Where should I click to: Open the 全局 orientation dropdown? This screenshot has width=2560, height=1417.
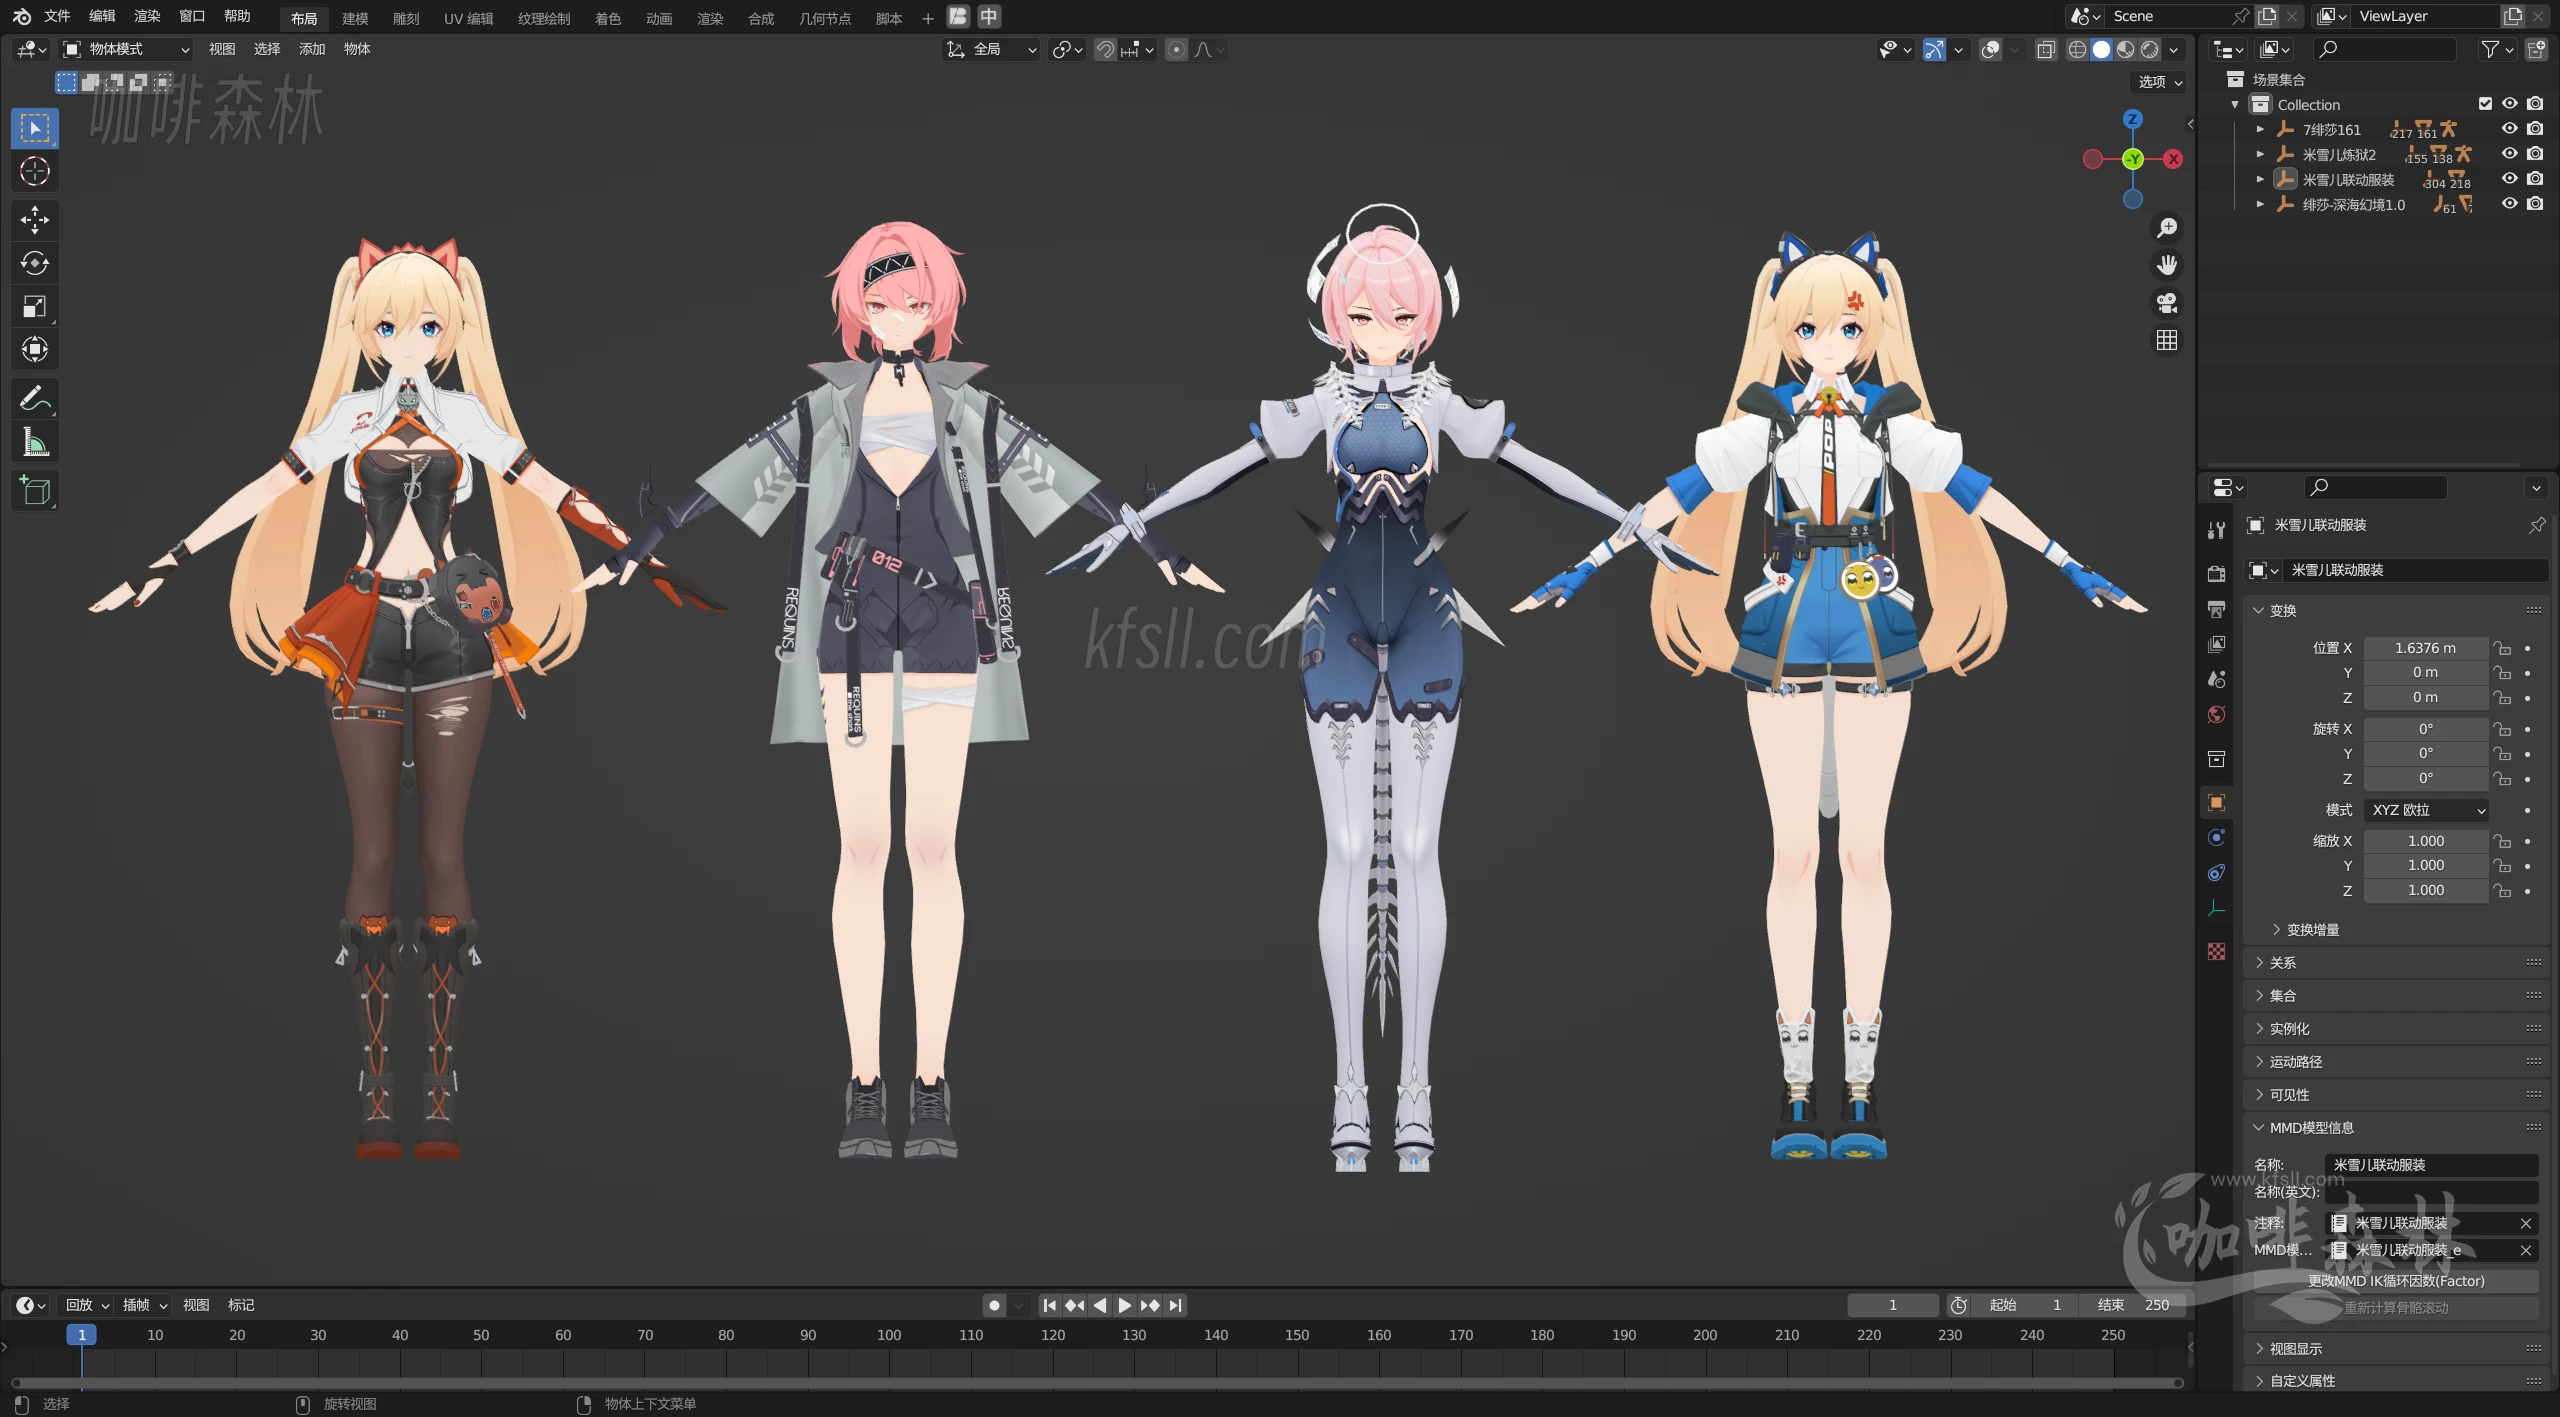(x=992, y=49)
